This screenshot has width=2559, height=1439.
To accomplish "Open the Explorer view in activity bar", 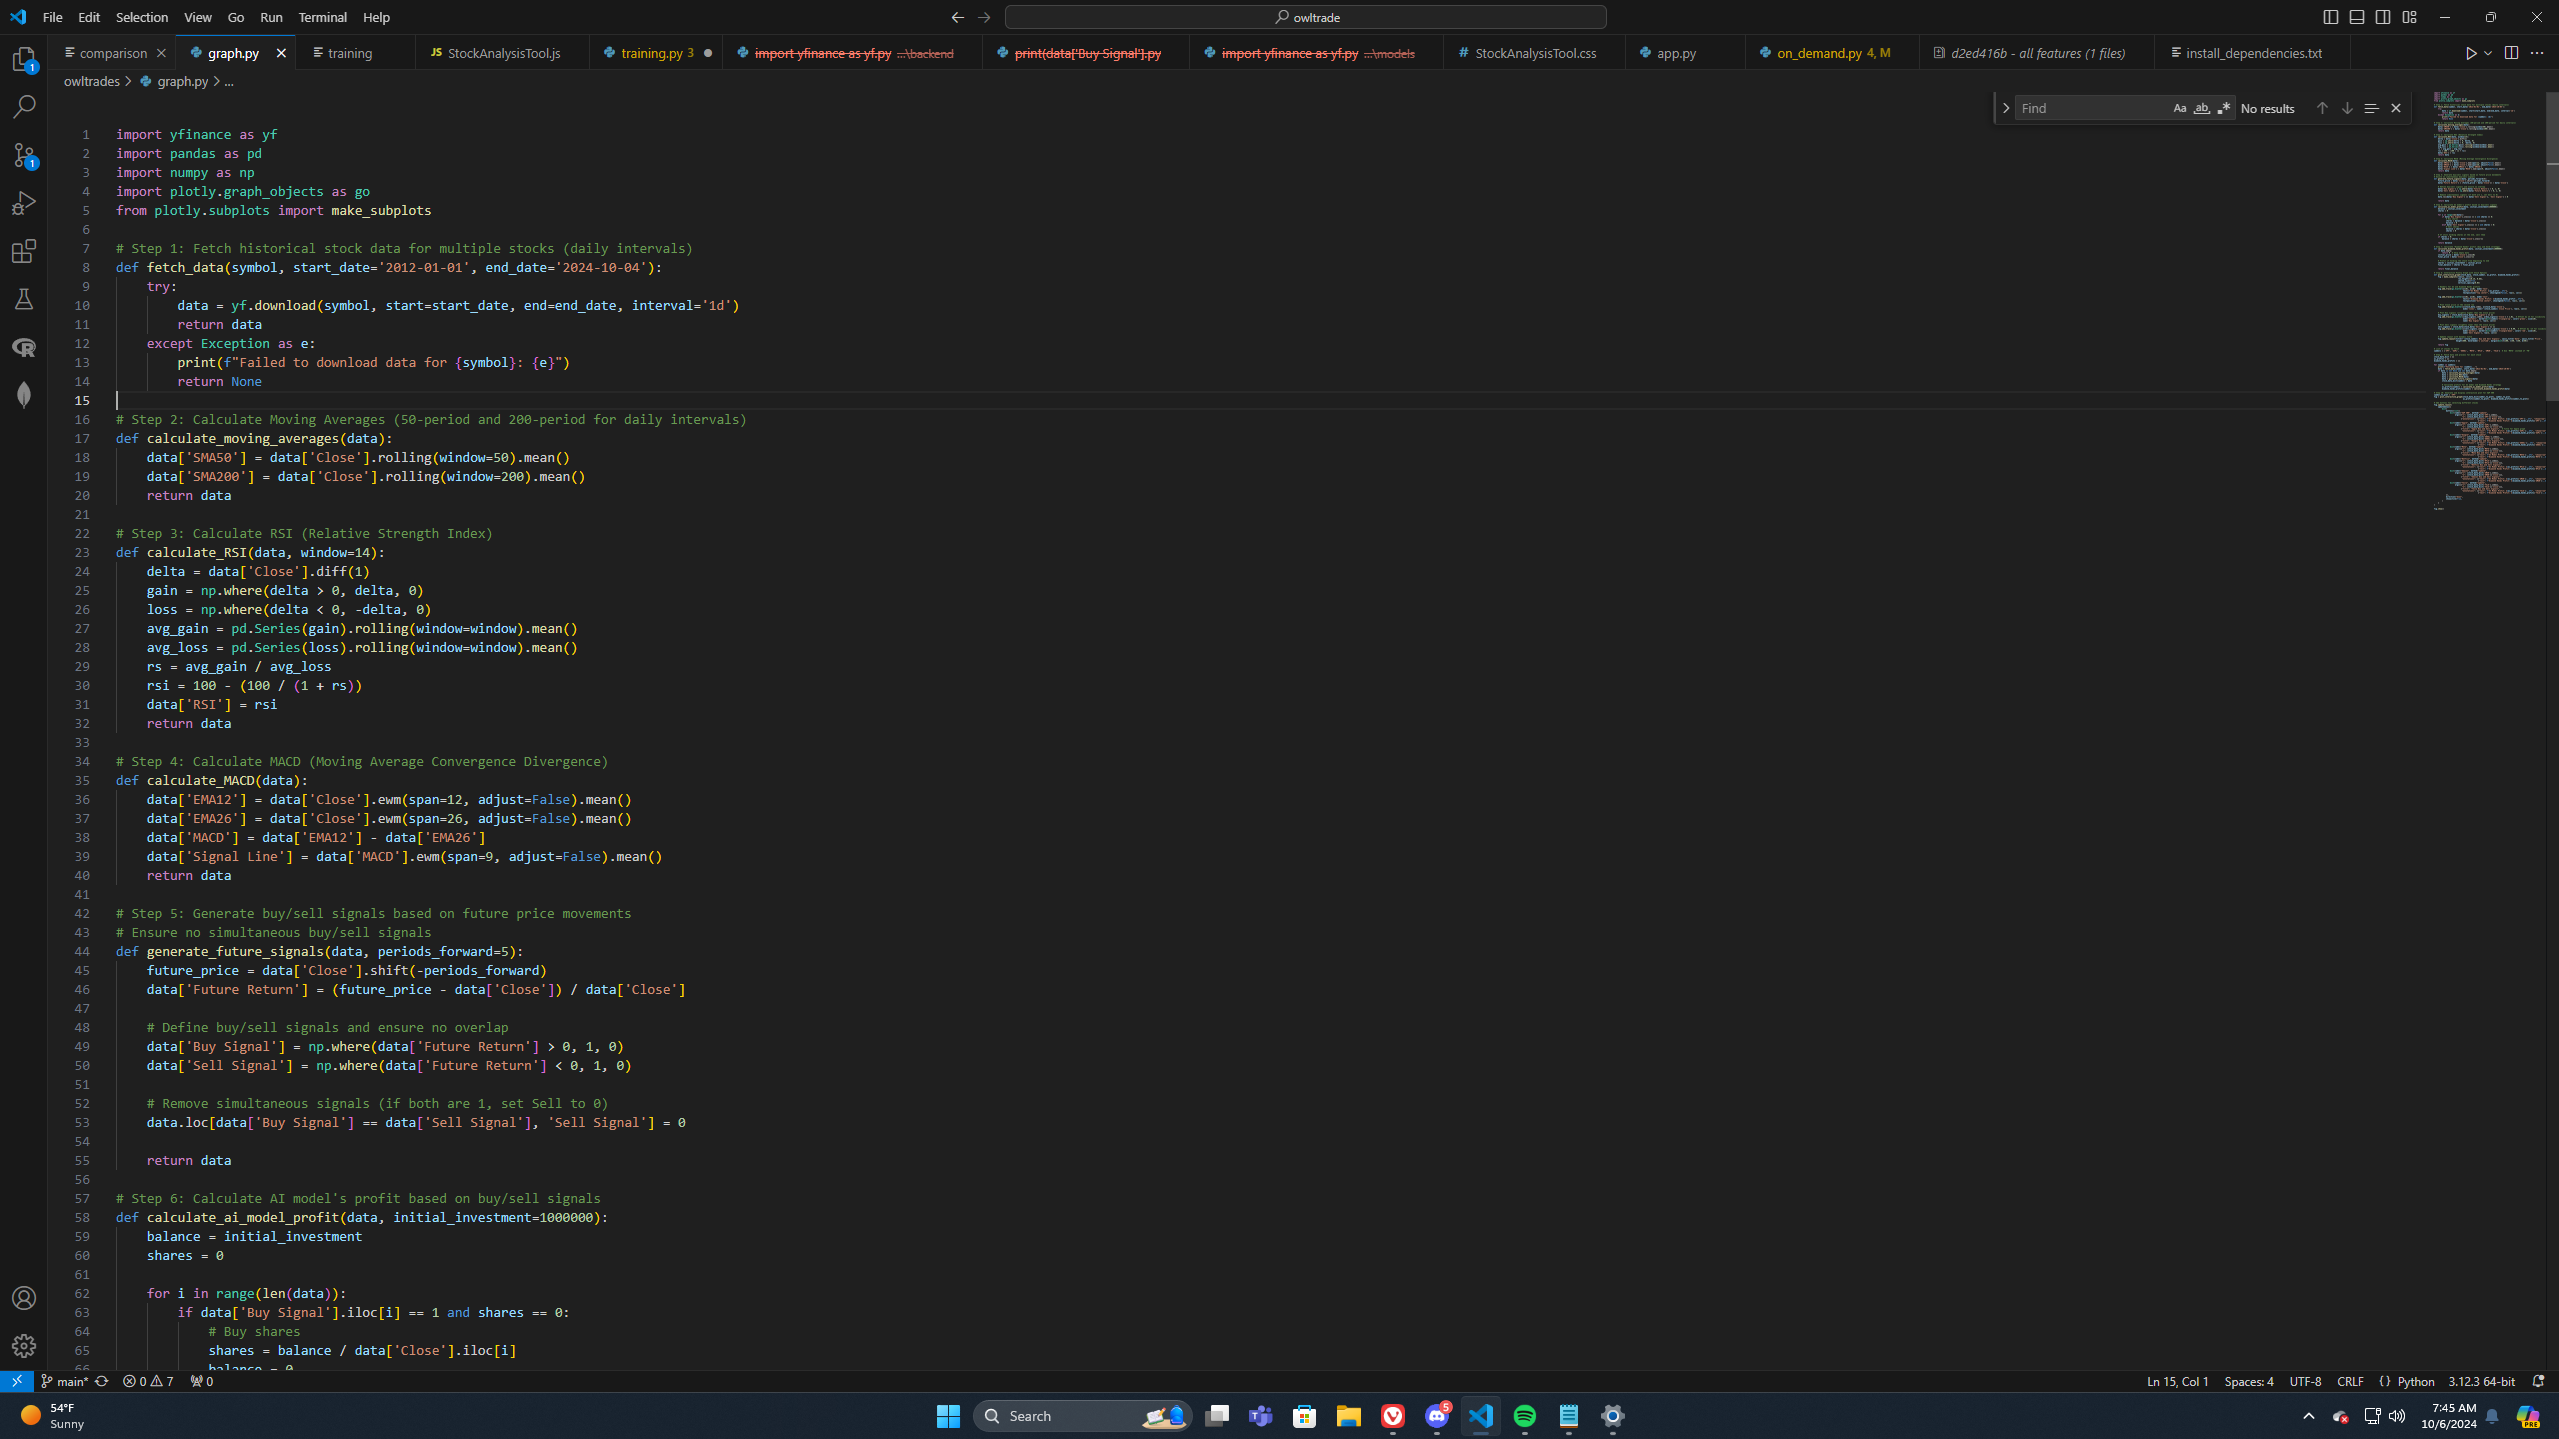I will (x=24, y=60).
